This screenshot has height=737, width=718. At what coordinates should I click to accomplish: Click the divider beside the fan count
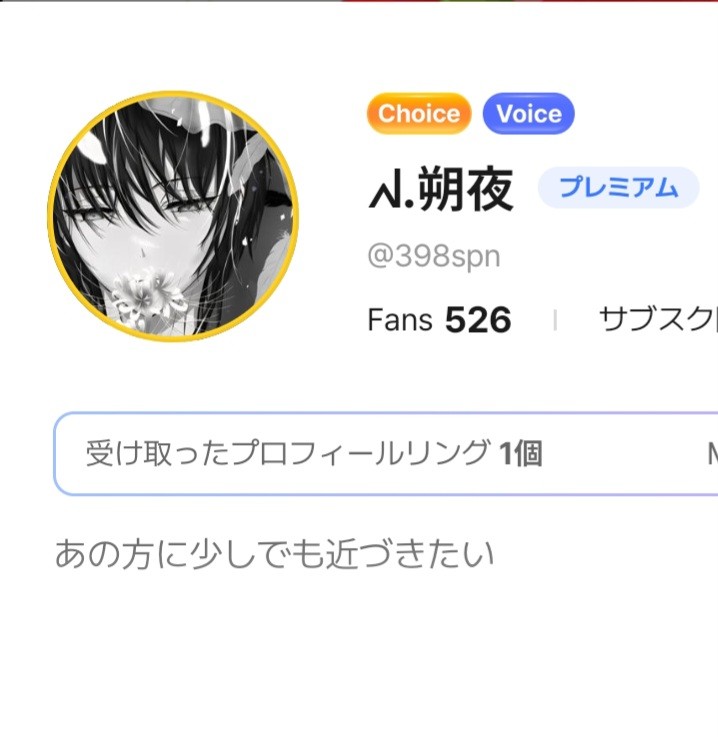555,320
